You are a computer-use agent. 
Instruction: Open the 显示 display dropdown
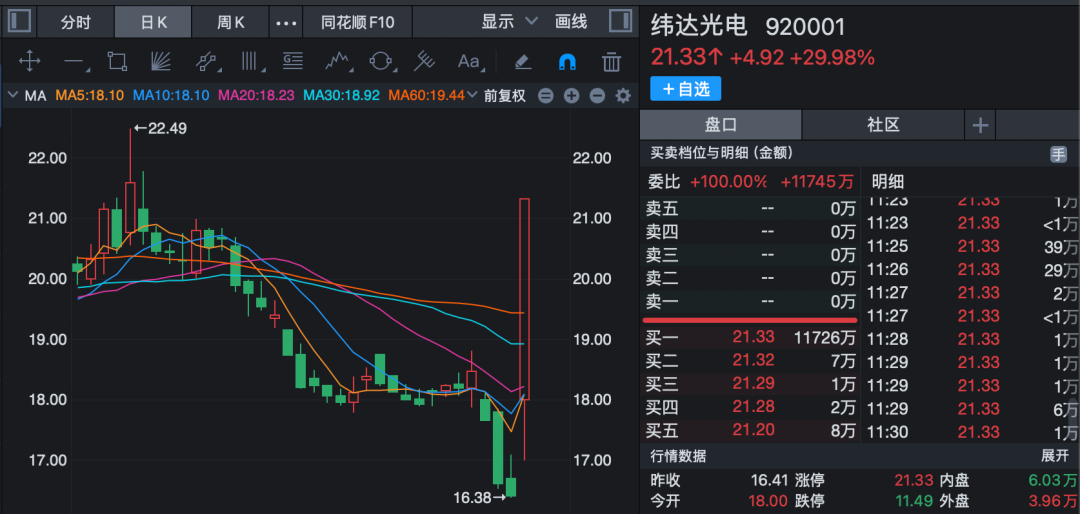pyautogui.click(x=509, y=21)
